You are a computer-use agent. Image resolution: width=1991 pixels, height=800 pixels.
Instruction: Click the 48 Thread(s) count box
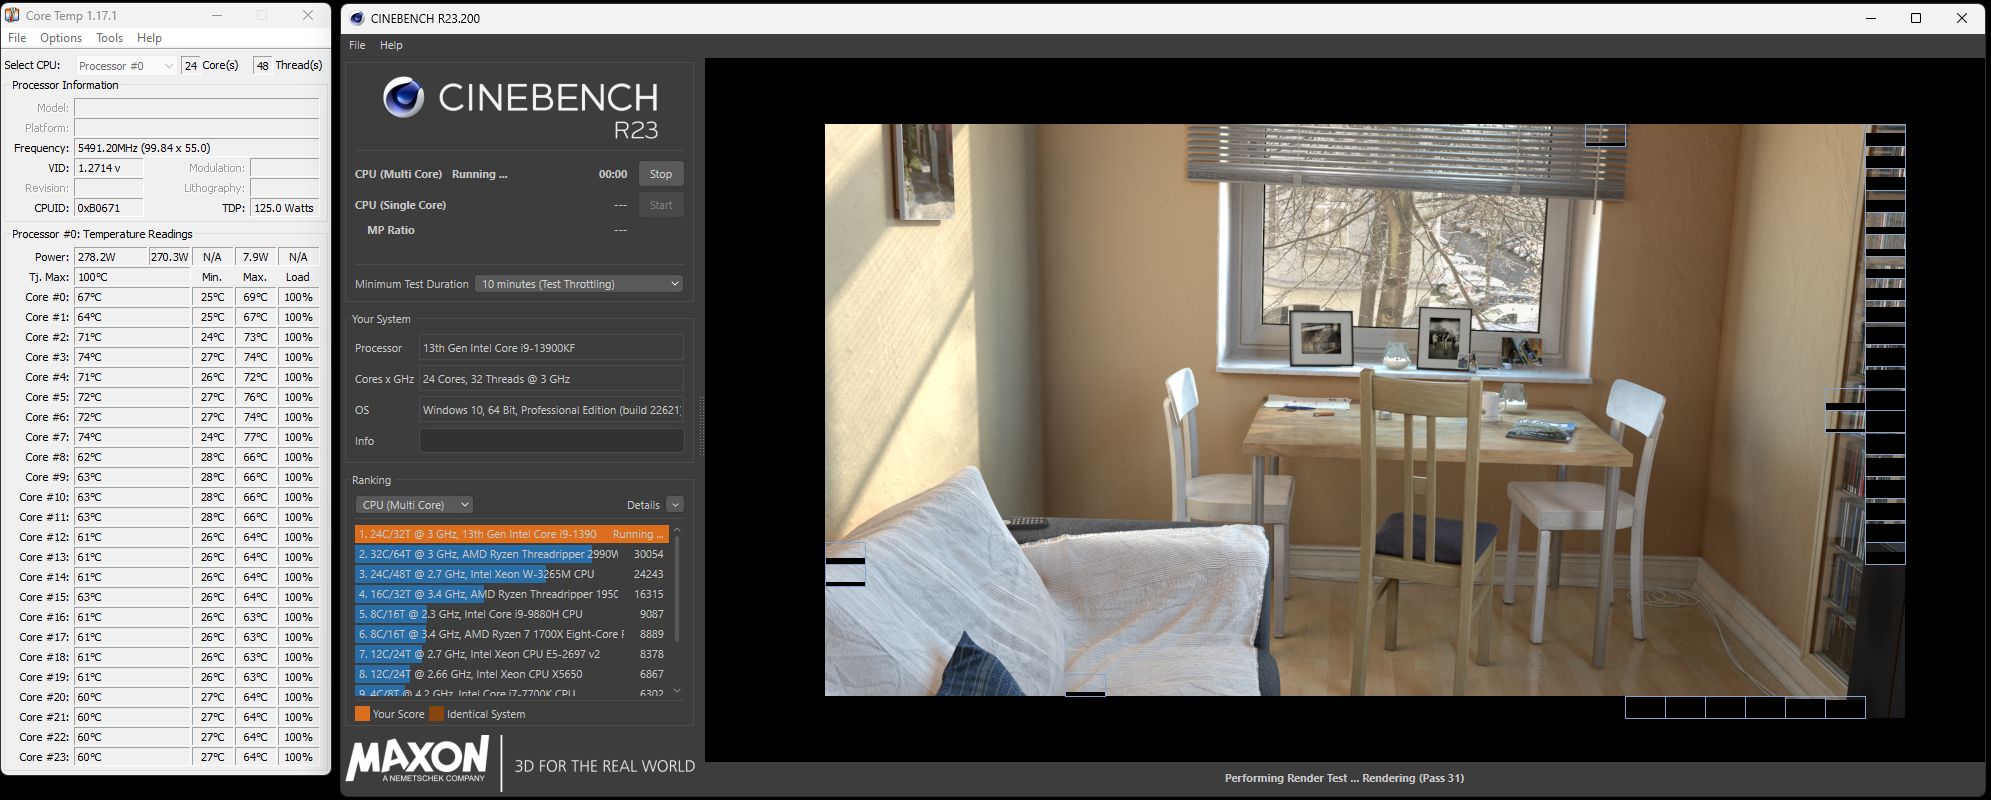[263, 66]
